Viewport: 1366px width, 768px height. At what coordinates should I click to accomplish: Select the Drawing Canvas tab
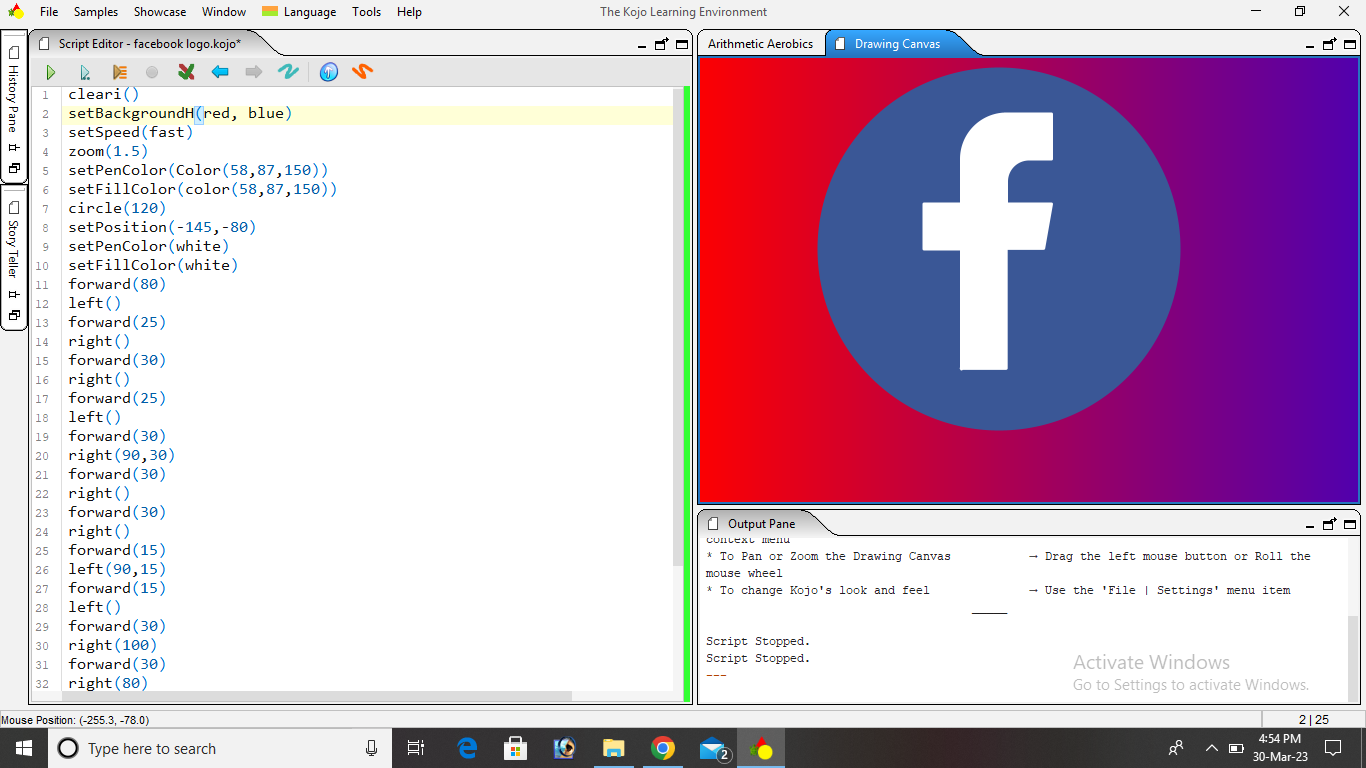(x=896, y=44)
